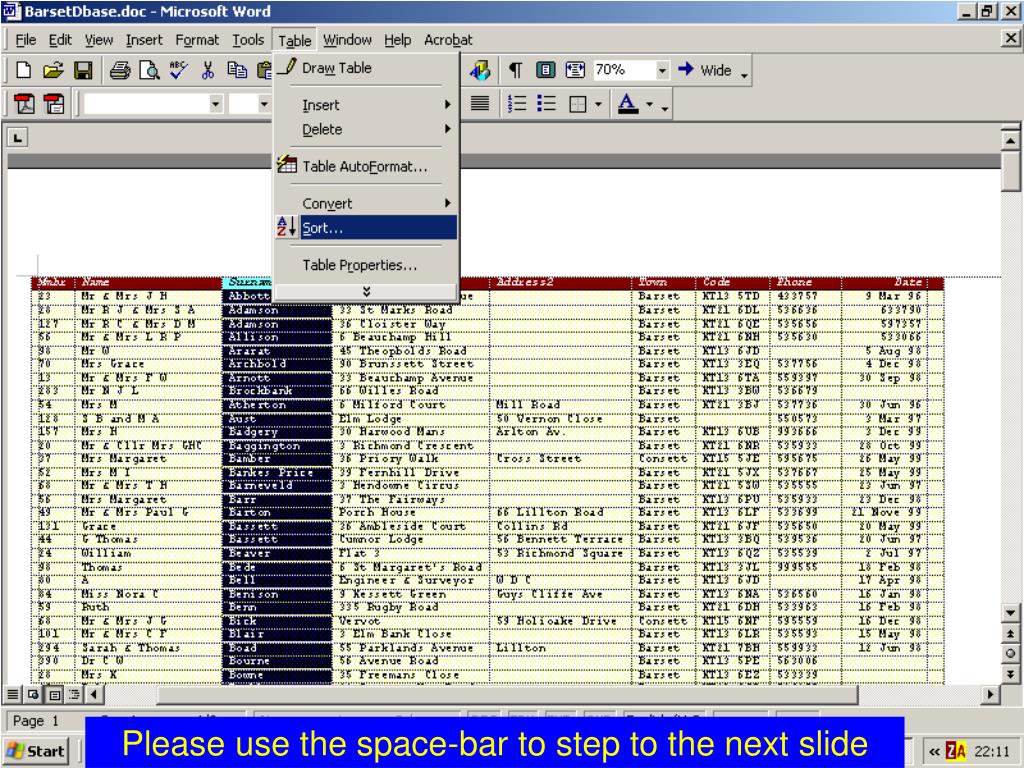The height and width of the screenshot is (768, 1024).
Task: Click the 70% zoom value field
Action: click(624, 70)
